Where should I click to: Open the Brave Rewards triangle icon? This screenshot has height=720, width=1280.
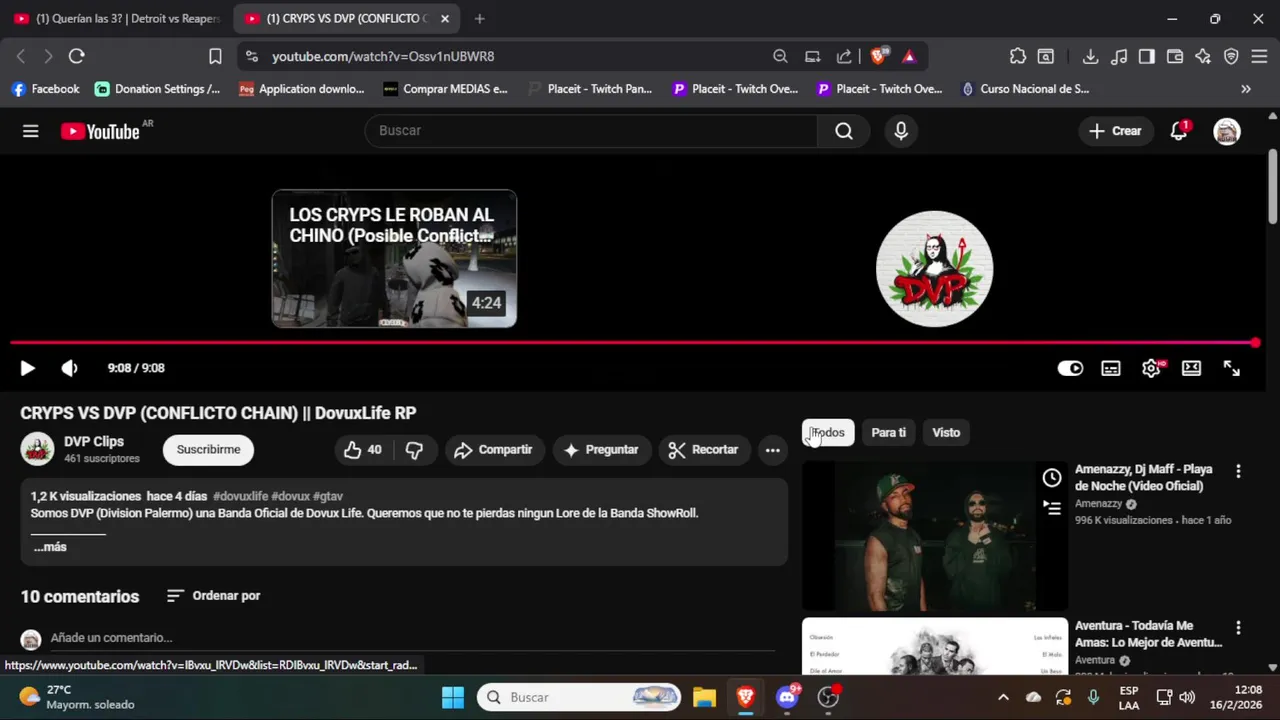click(909, 57)
